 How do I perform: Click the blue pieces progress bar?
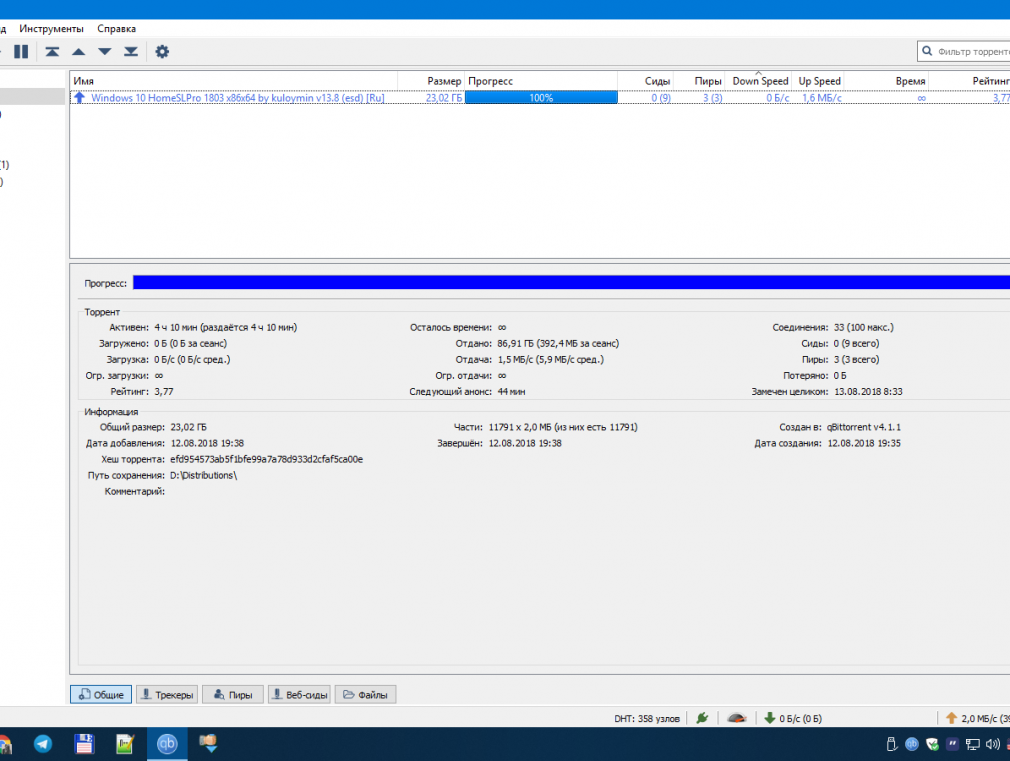(x=571, y=282)
